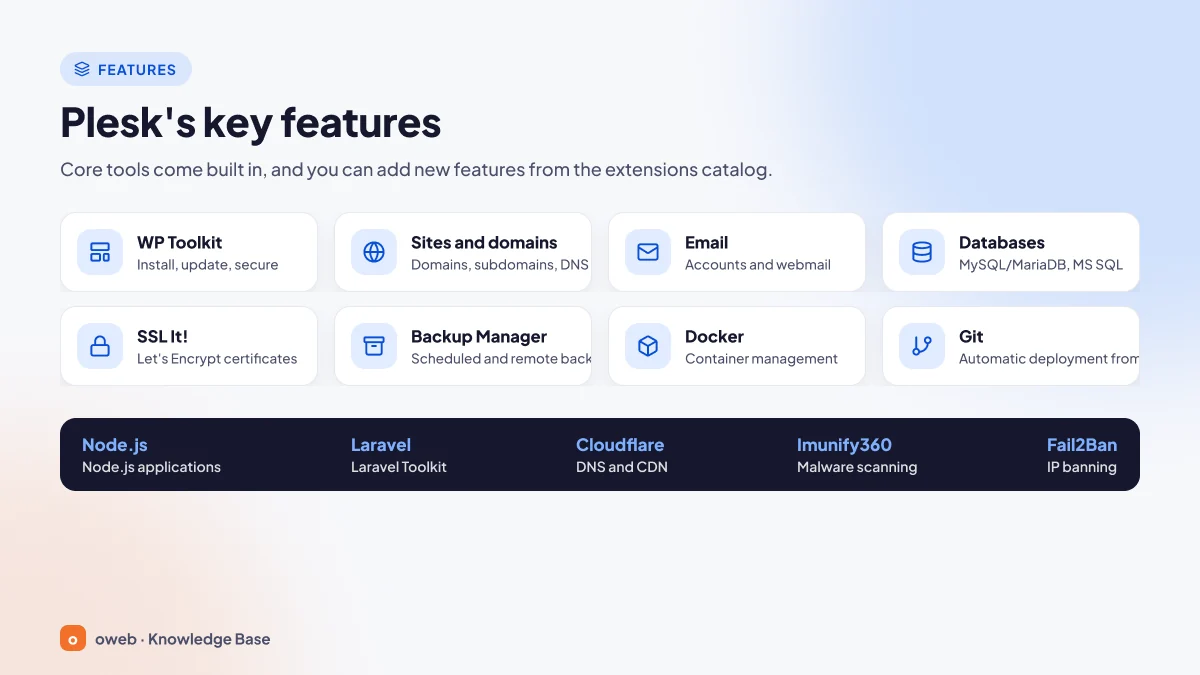Image resolution: width=1200 pixels, height=675 pixels.
Task: Click the envelope icon for Email
Action: coord(648,252)
